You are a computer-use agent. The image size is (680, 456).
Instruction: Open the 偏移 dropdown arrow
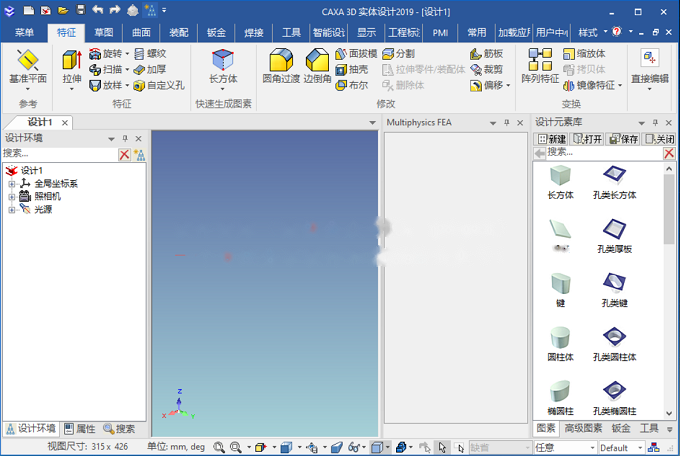tap(508, 85)
